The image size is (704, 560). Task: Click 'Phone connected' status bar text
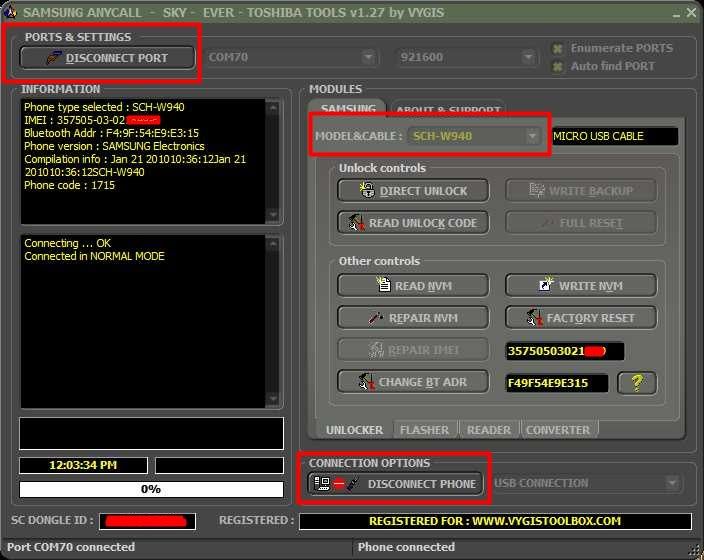(406, 547)
